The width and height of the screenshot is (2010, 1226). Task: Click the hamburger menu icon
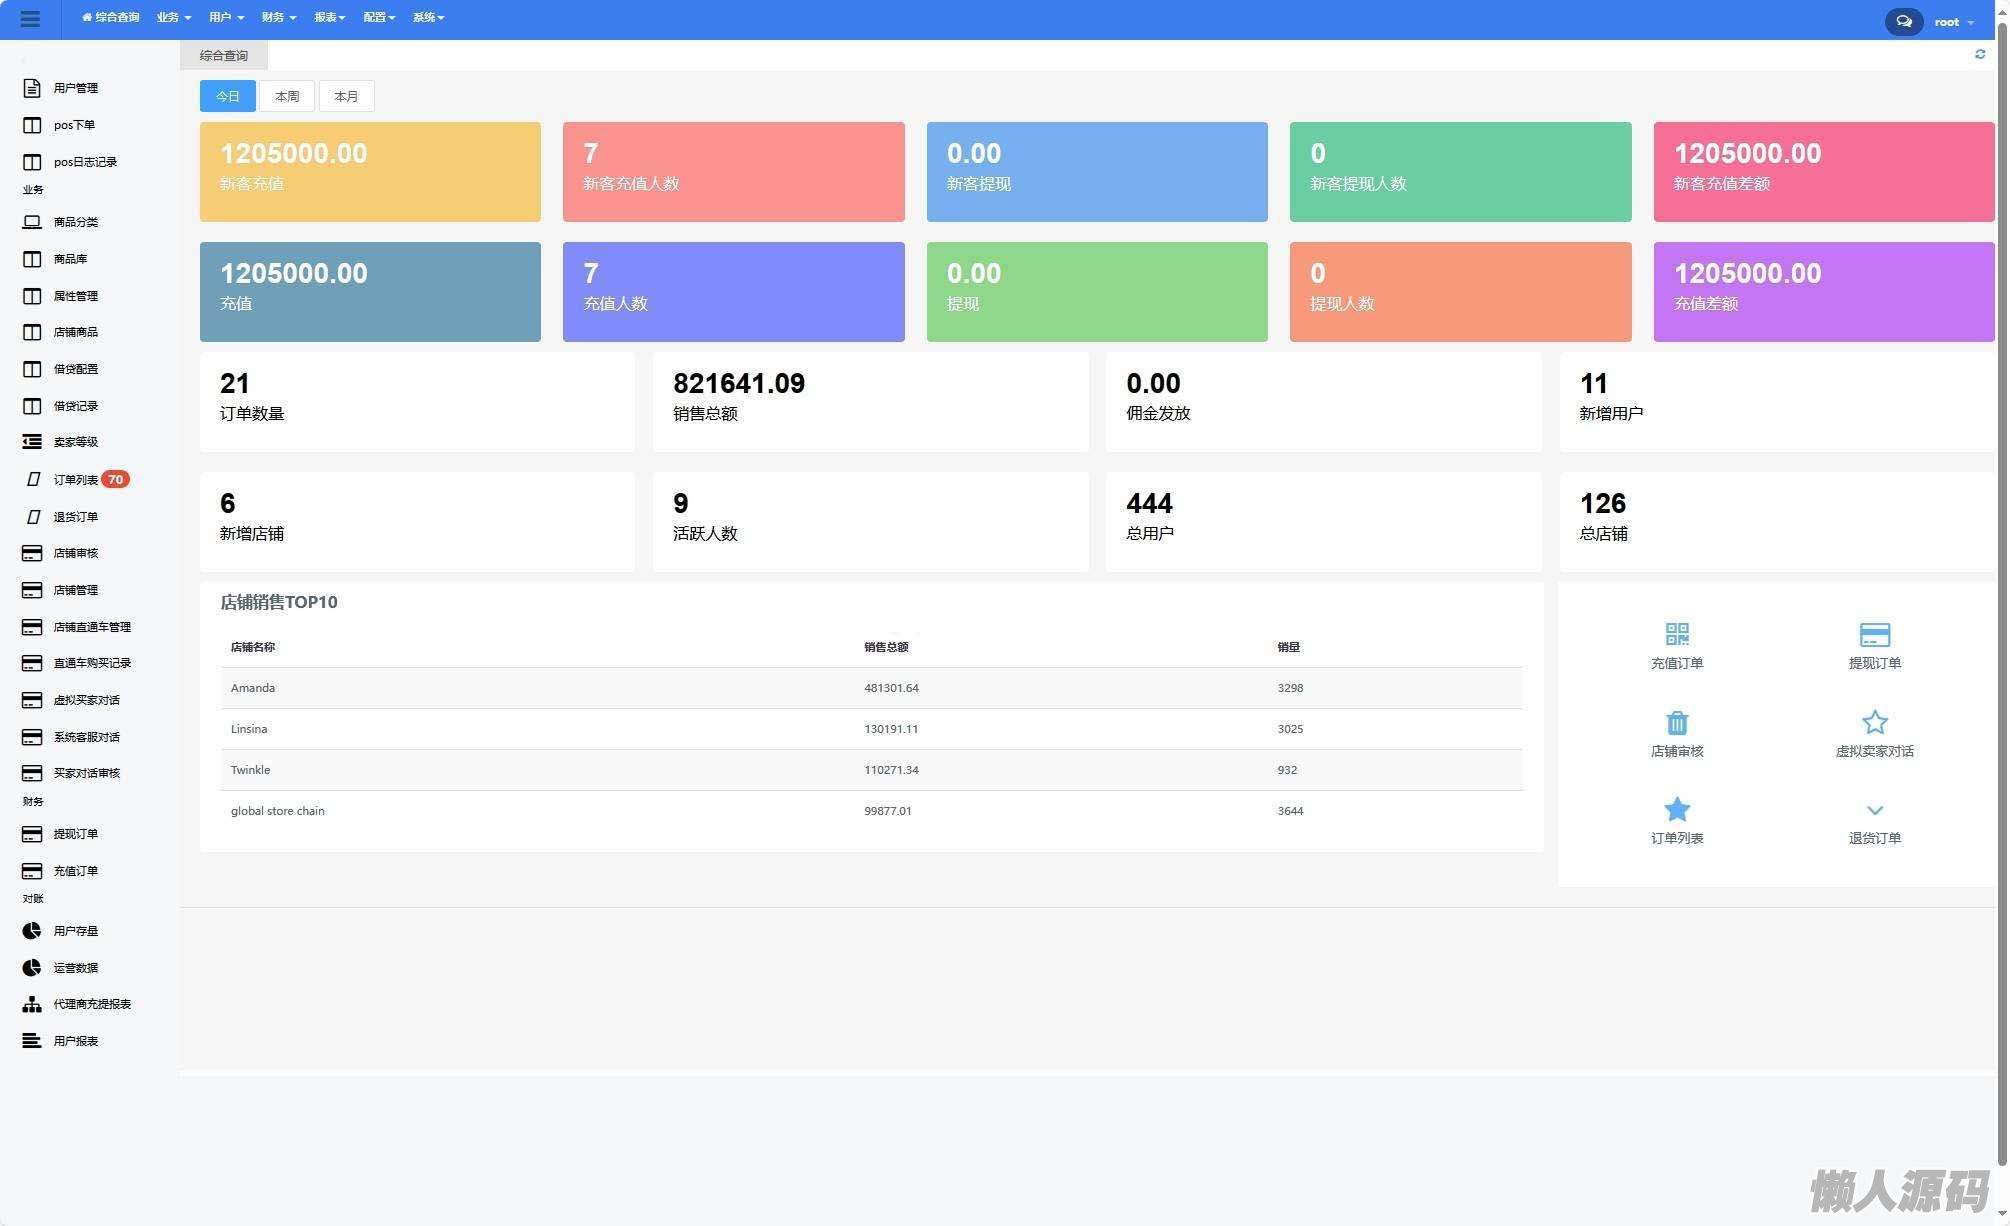click(30, 18)
